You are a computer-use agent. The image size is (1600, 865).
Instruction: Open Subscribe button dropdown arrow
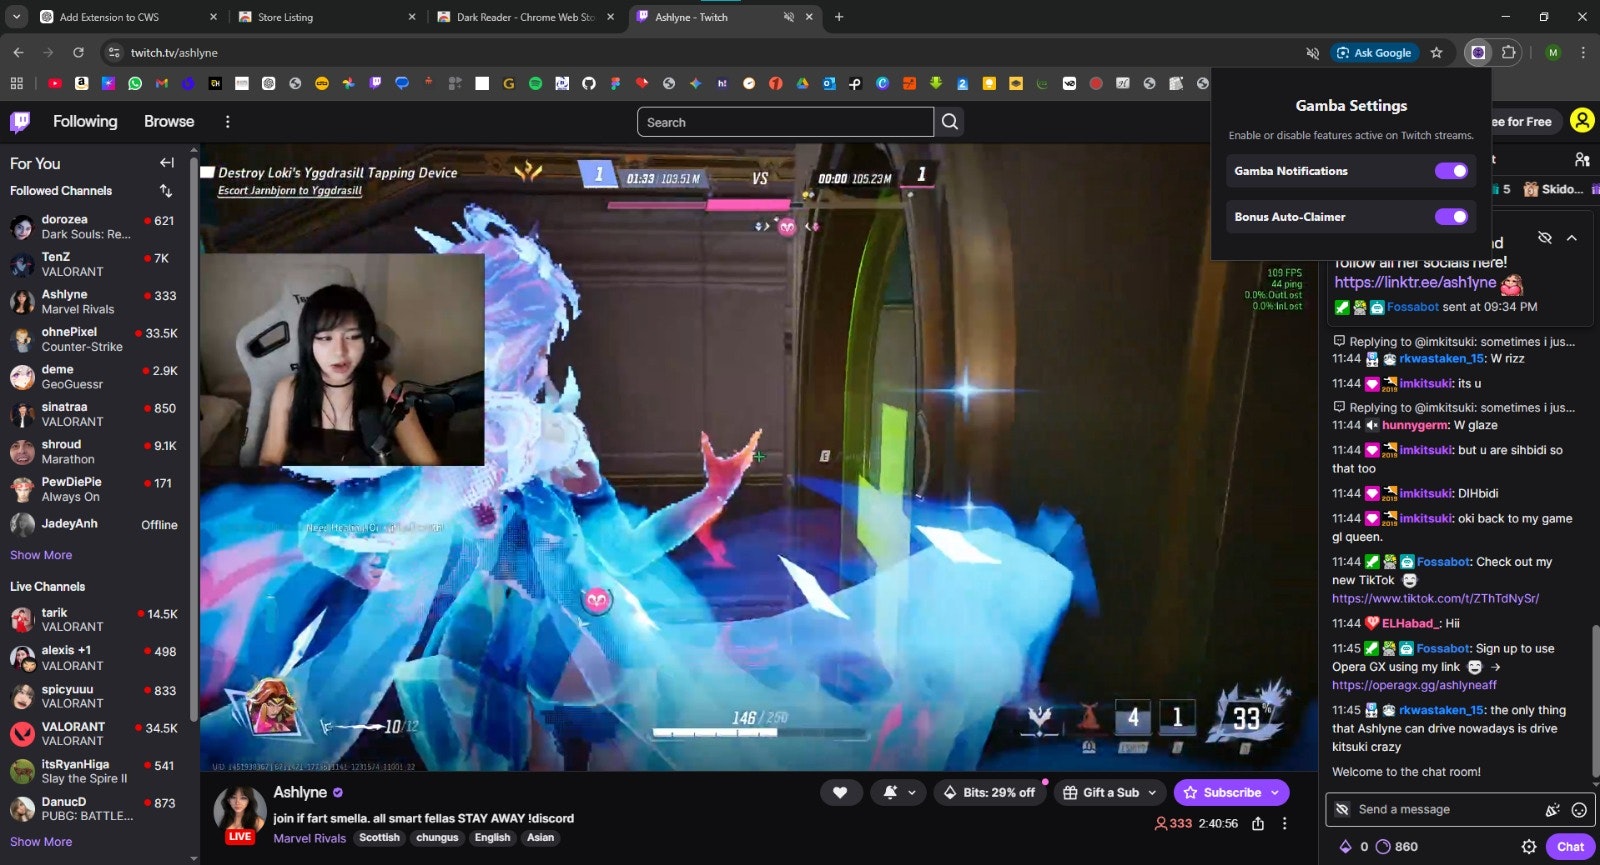[x=1275, y=793]
